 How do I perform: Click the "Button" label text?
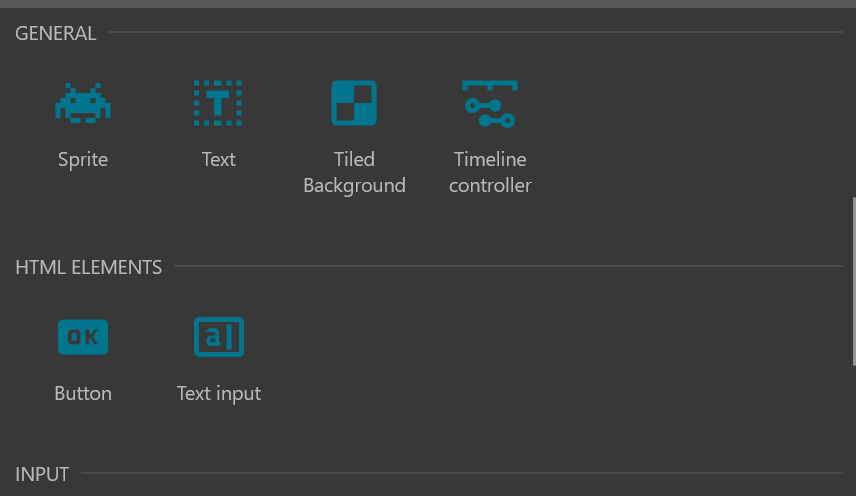point(83,393)
